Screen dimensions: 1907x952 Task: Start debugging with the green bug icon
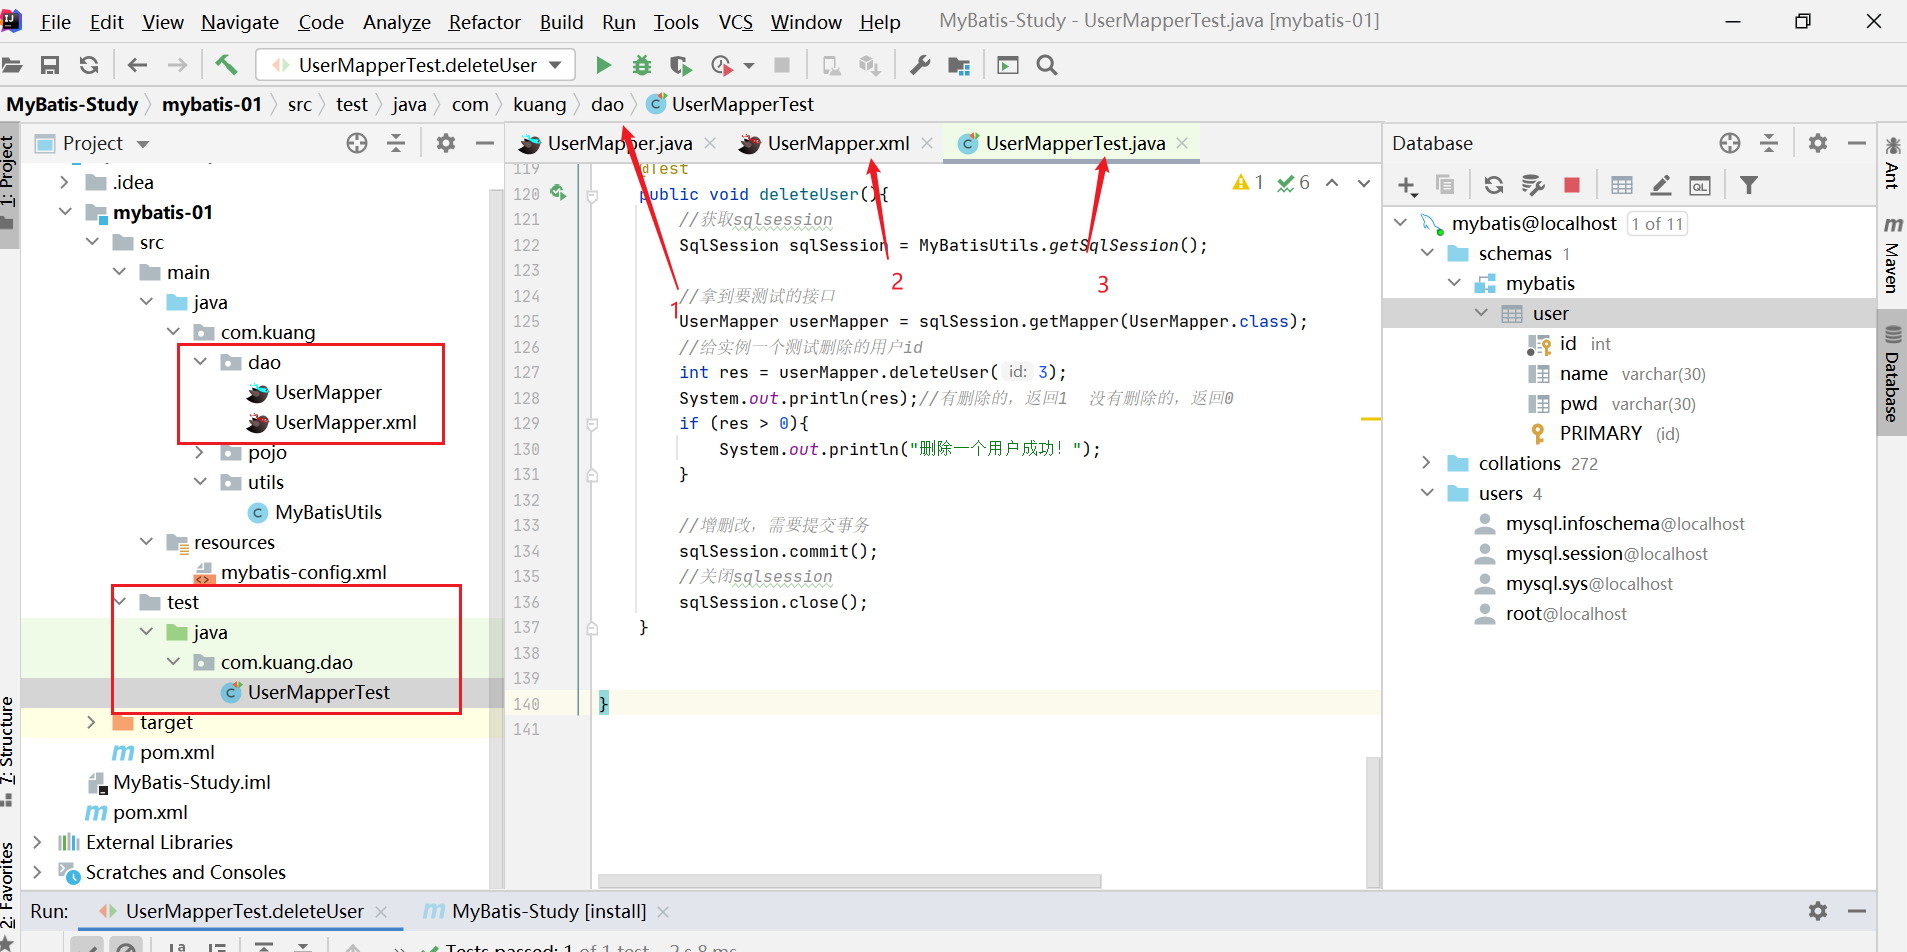point(642,65)
